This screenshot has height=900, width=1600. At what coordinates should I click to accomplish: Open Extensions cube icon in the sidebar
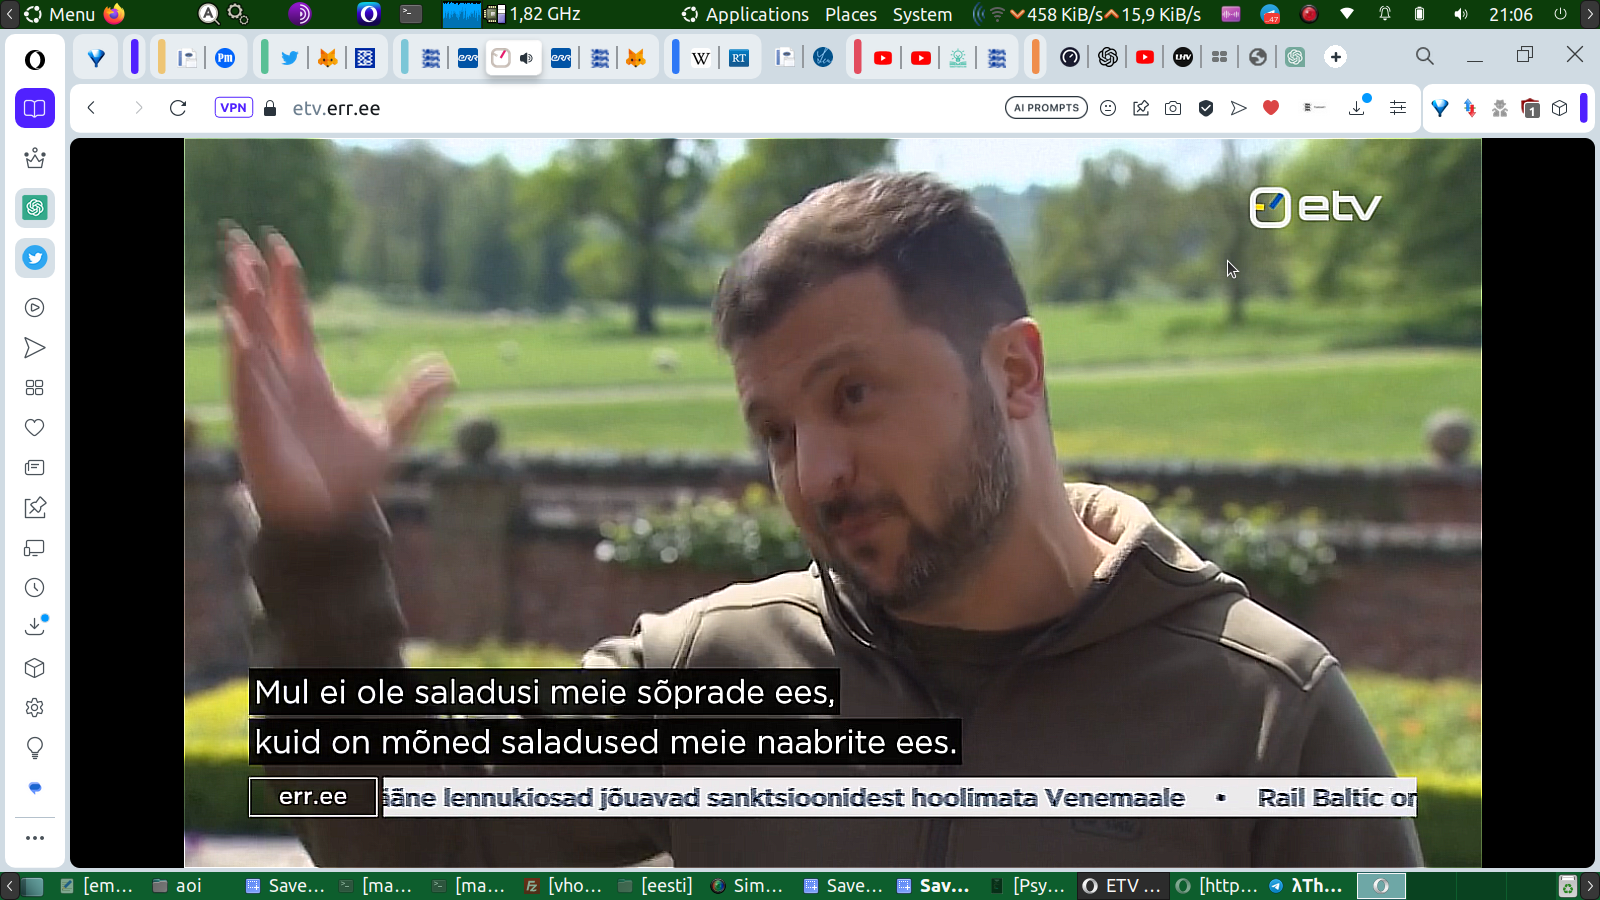coord(35,668)
